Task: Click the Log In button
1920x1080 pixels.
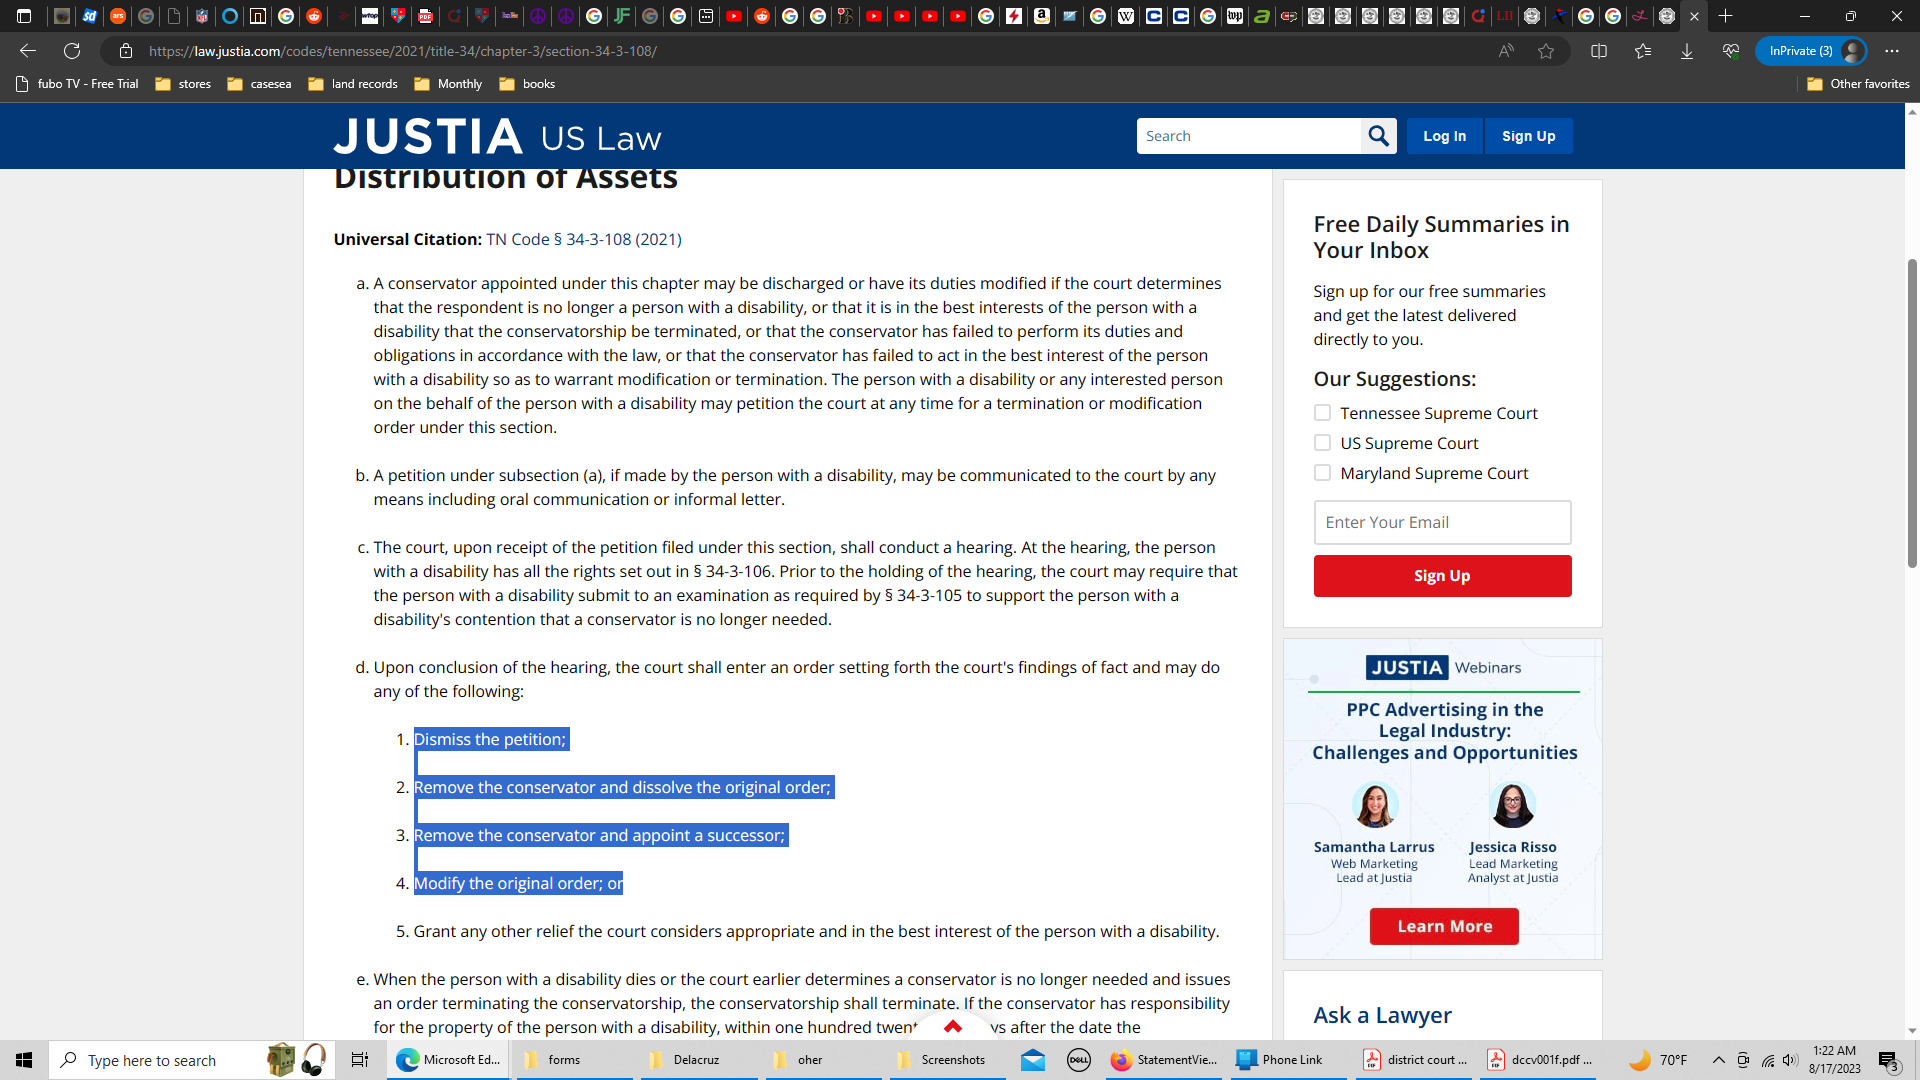Action: tap(1444, 136)
